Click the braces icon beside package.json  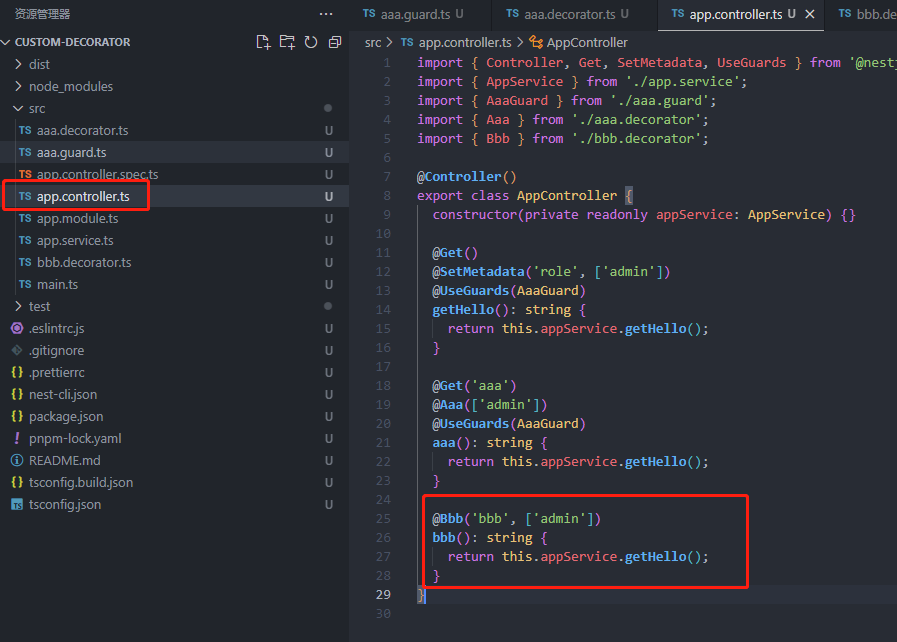pos(17,417)
